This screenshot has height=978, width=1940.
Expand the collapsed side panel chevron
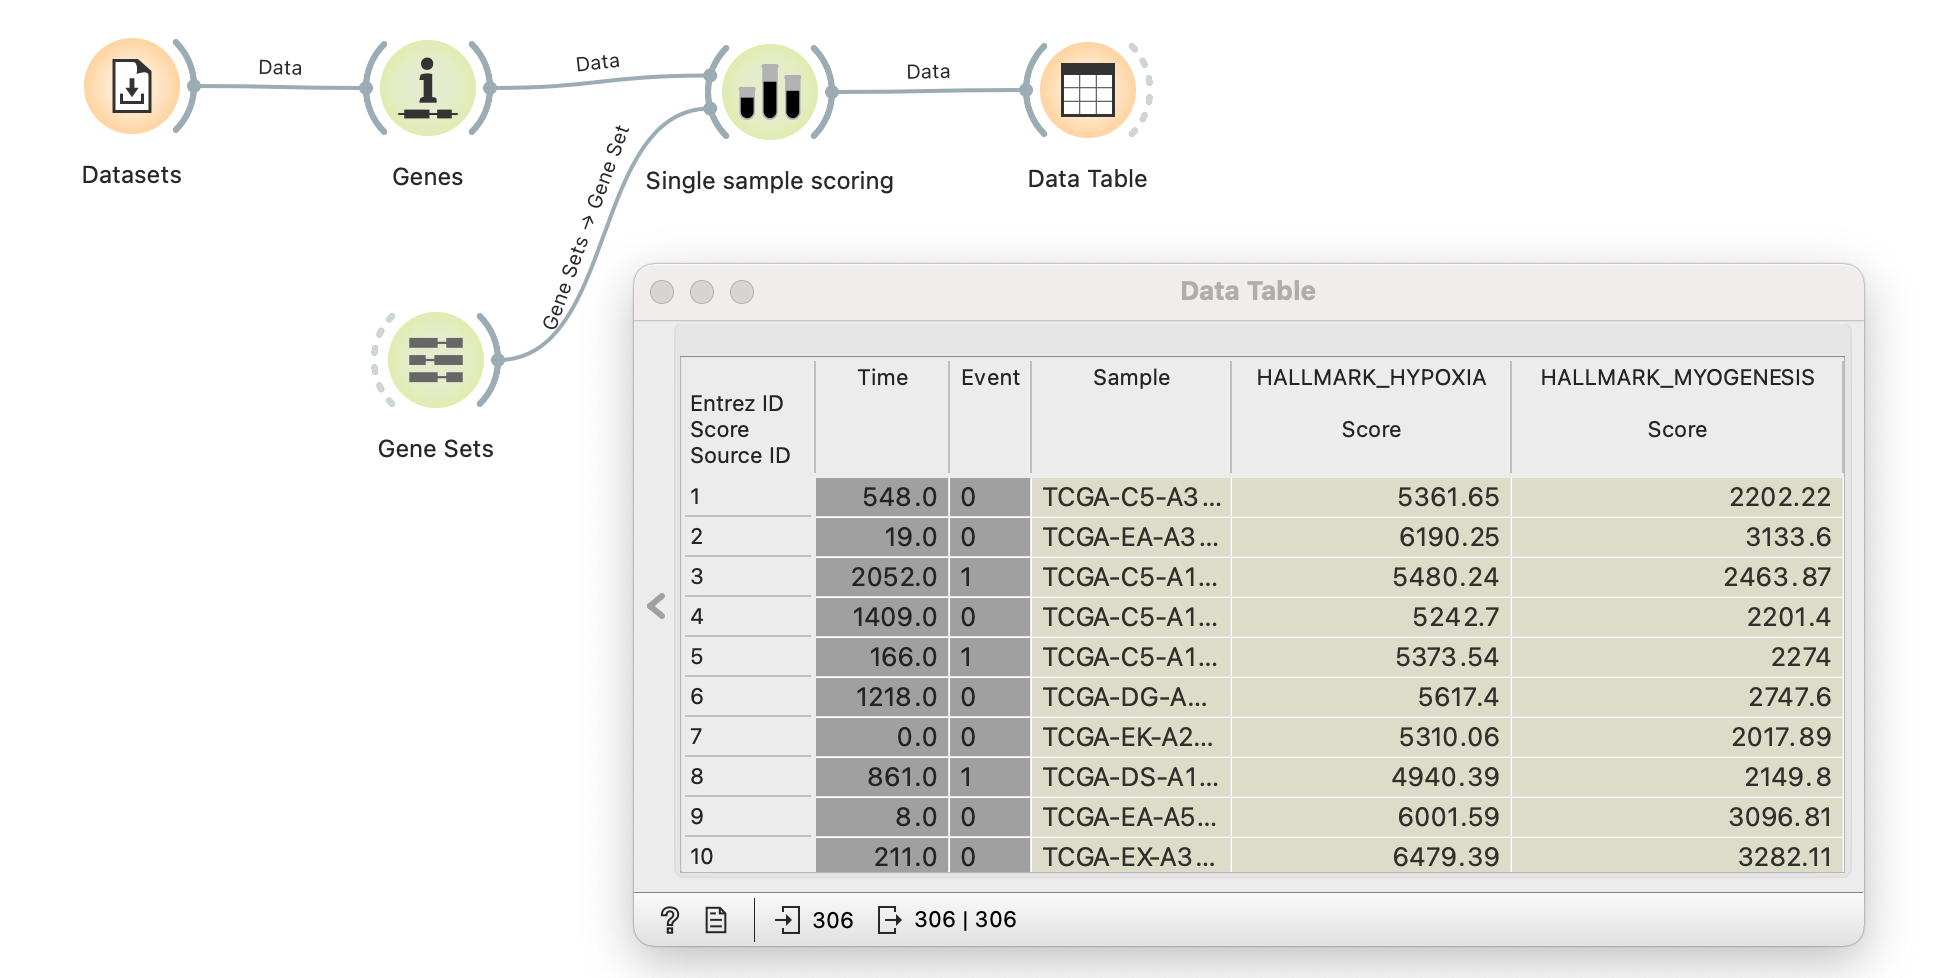coord(656,606)
